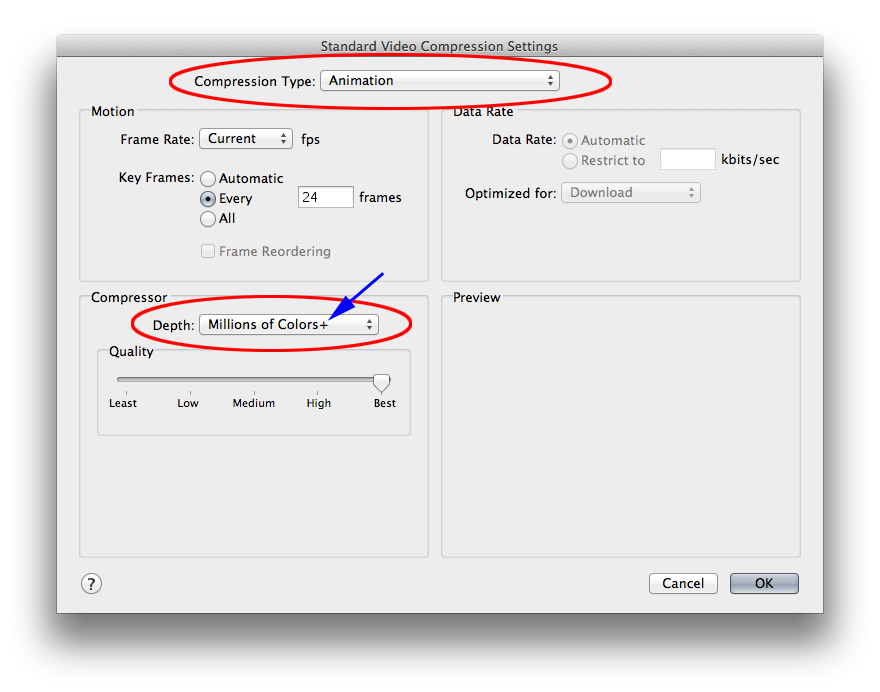Click the Best label on Quality slider

(x=385, y=403)
